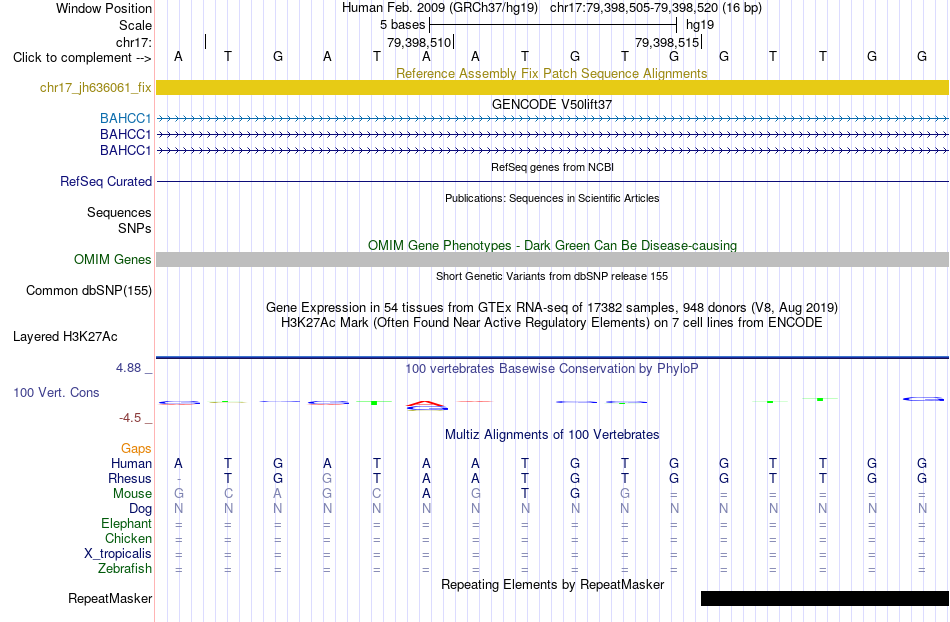The height and width of the screenshot is (622, 950).
Task: Open the RepeatMasker black repeat element
Action: (x=825, y=598)
